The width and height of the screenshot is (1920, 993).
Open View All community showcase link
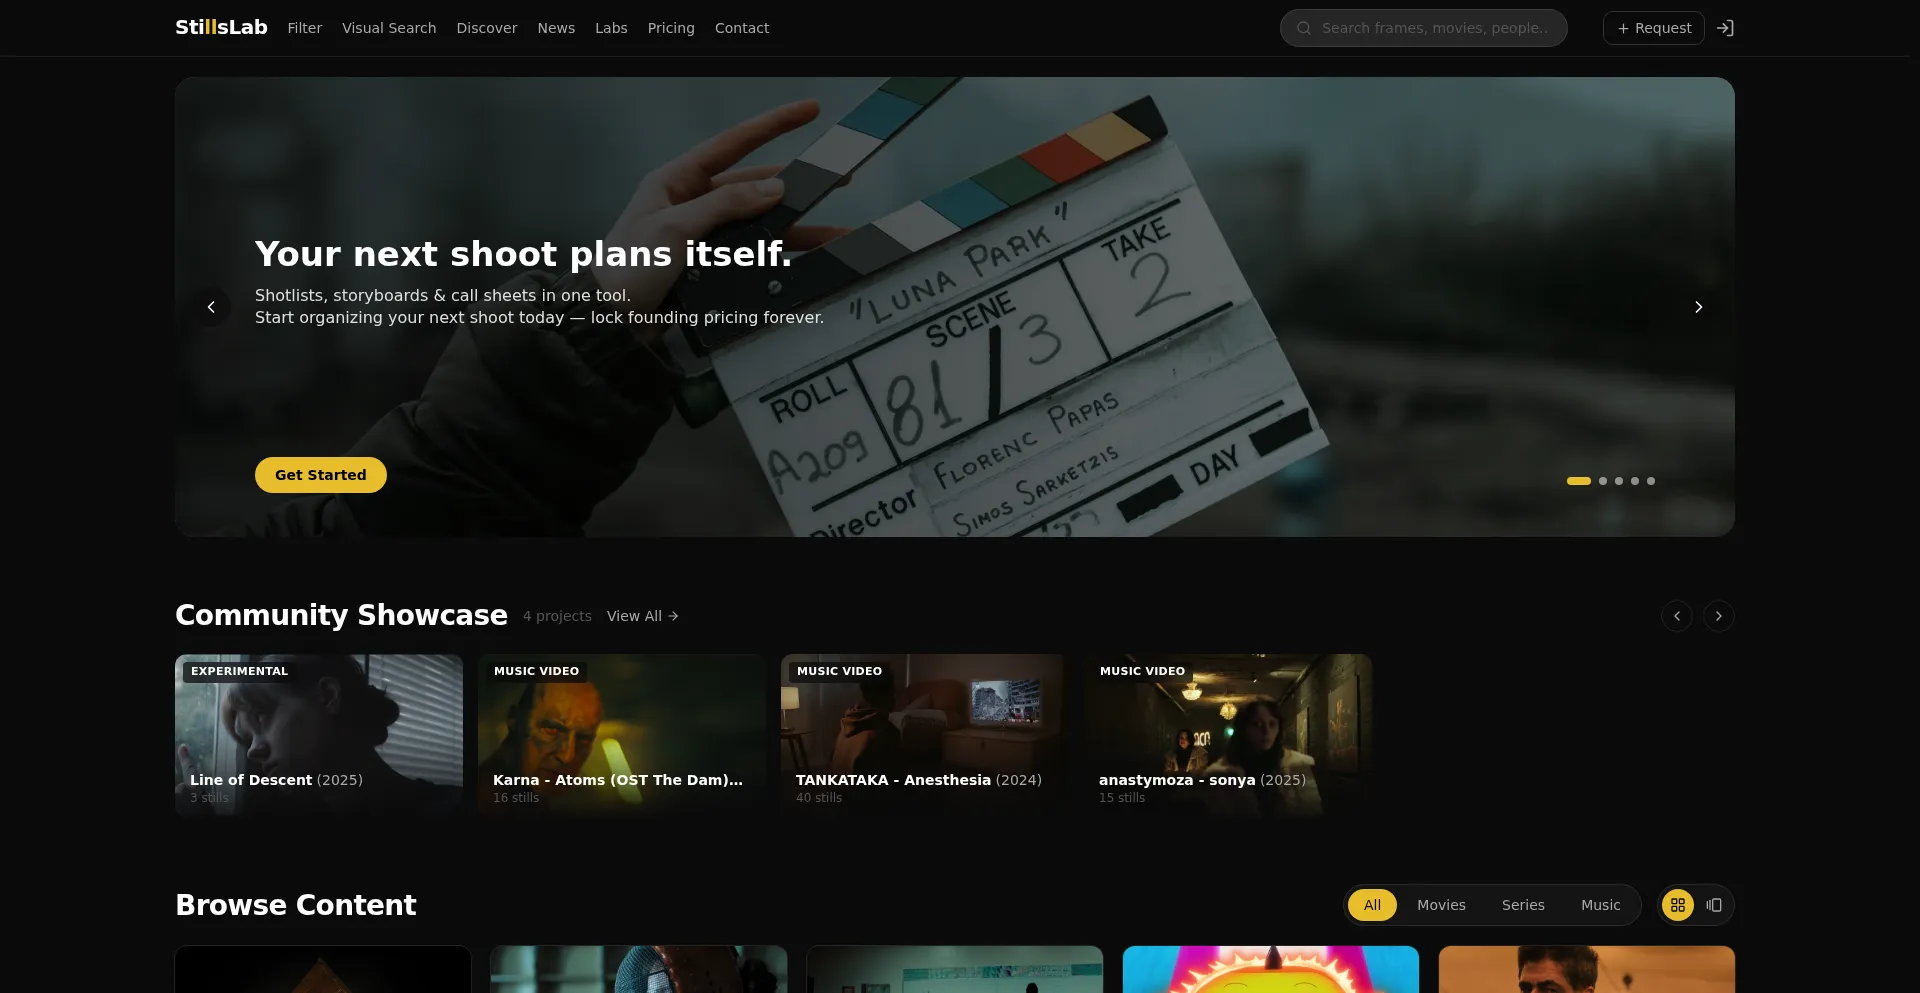click(x=642, y=616)
